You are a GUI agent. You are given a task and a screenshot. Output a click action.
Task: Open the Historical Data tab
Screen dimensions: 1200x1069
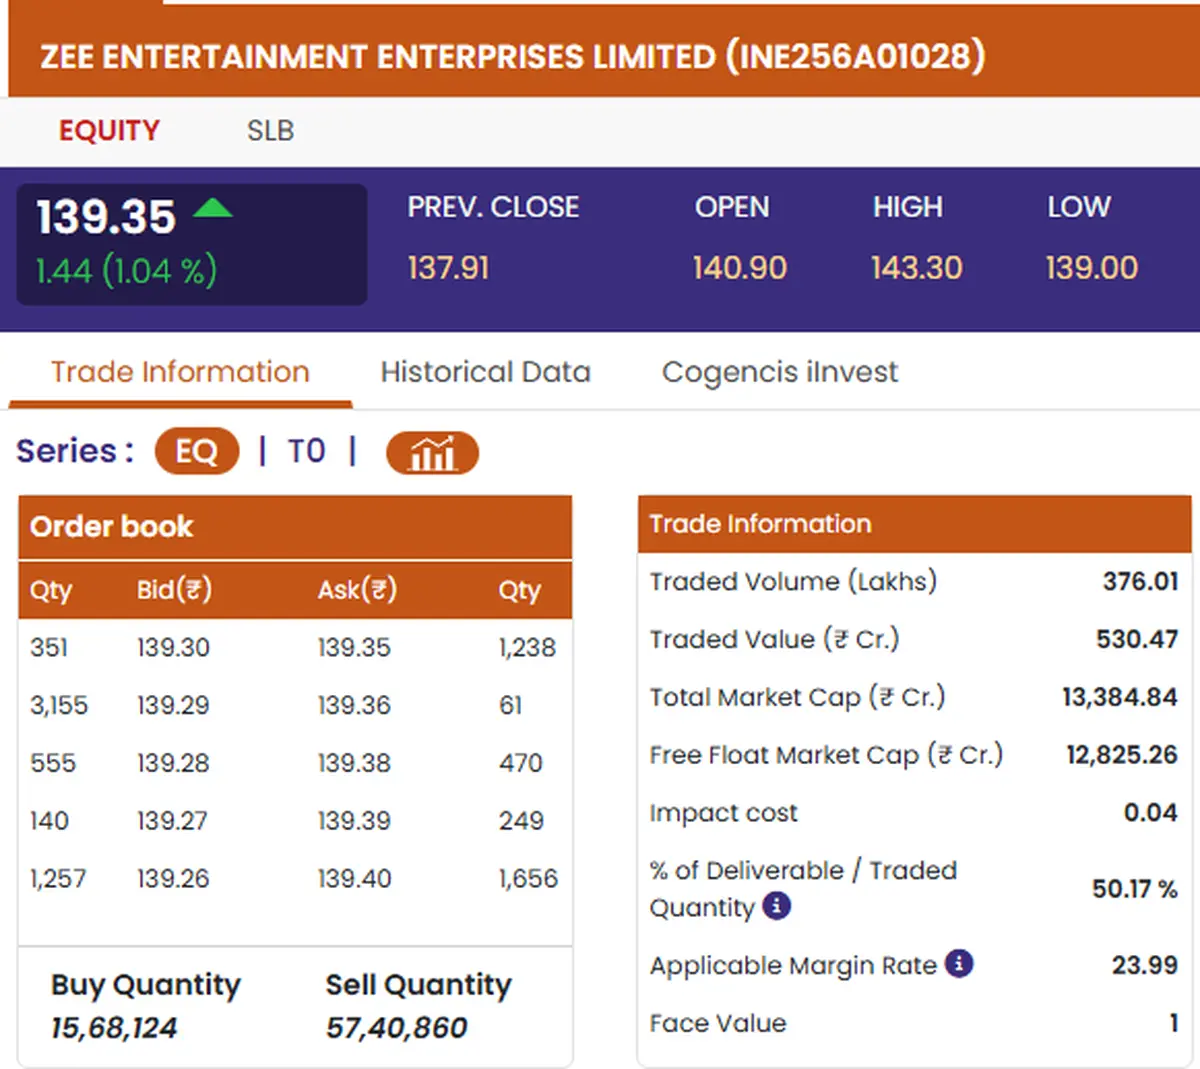click(485, 372)
